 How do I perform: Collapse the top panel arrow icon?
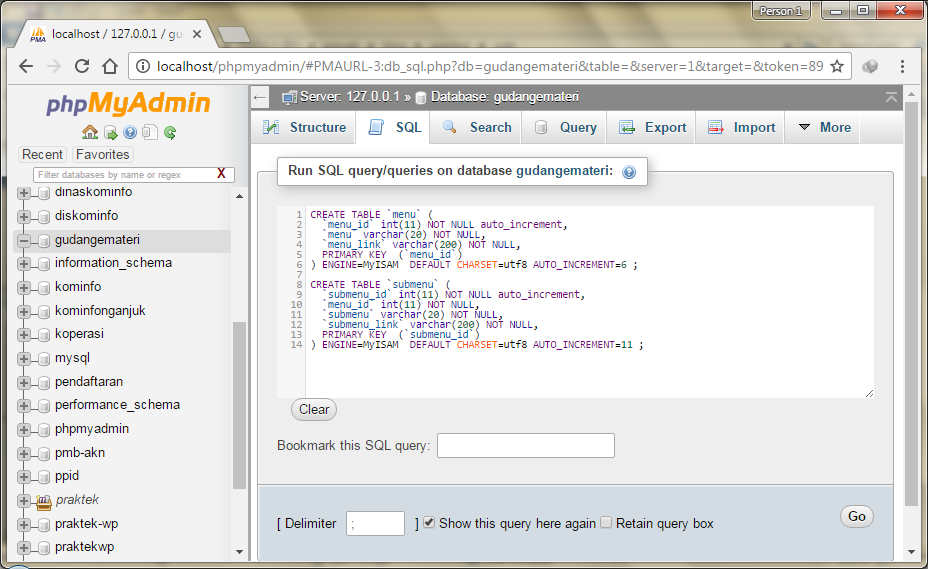(891, 97)
